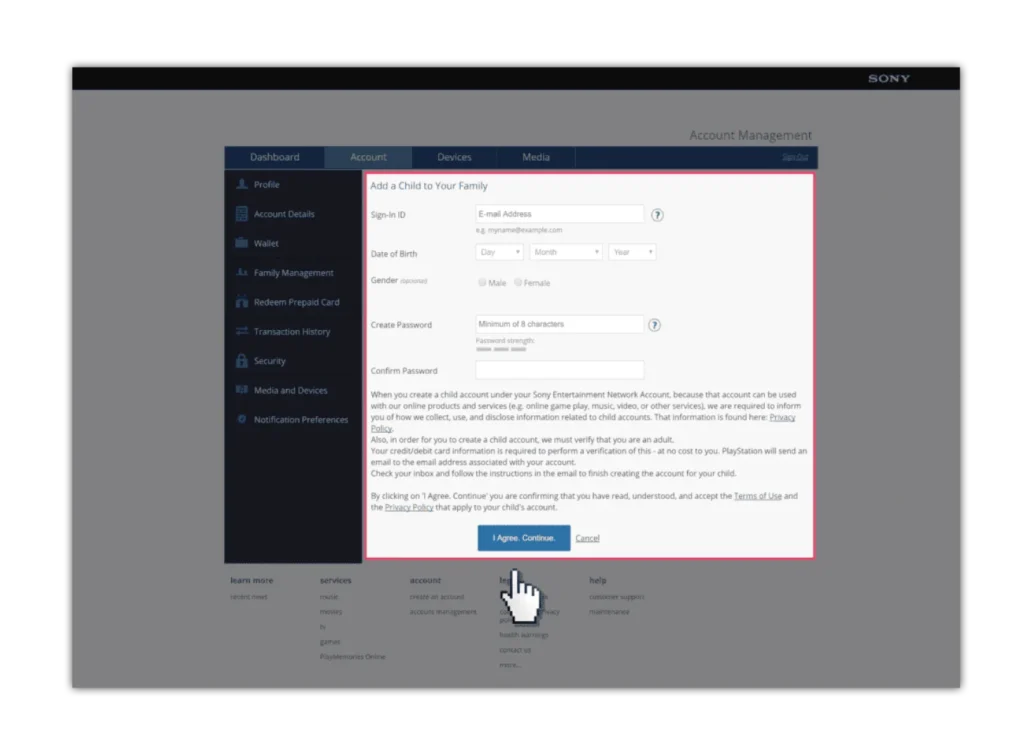This screenshot has height=732, width=1024.
Task: Open the Year dropdown
Action: 632,253
